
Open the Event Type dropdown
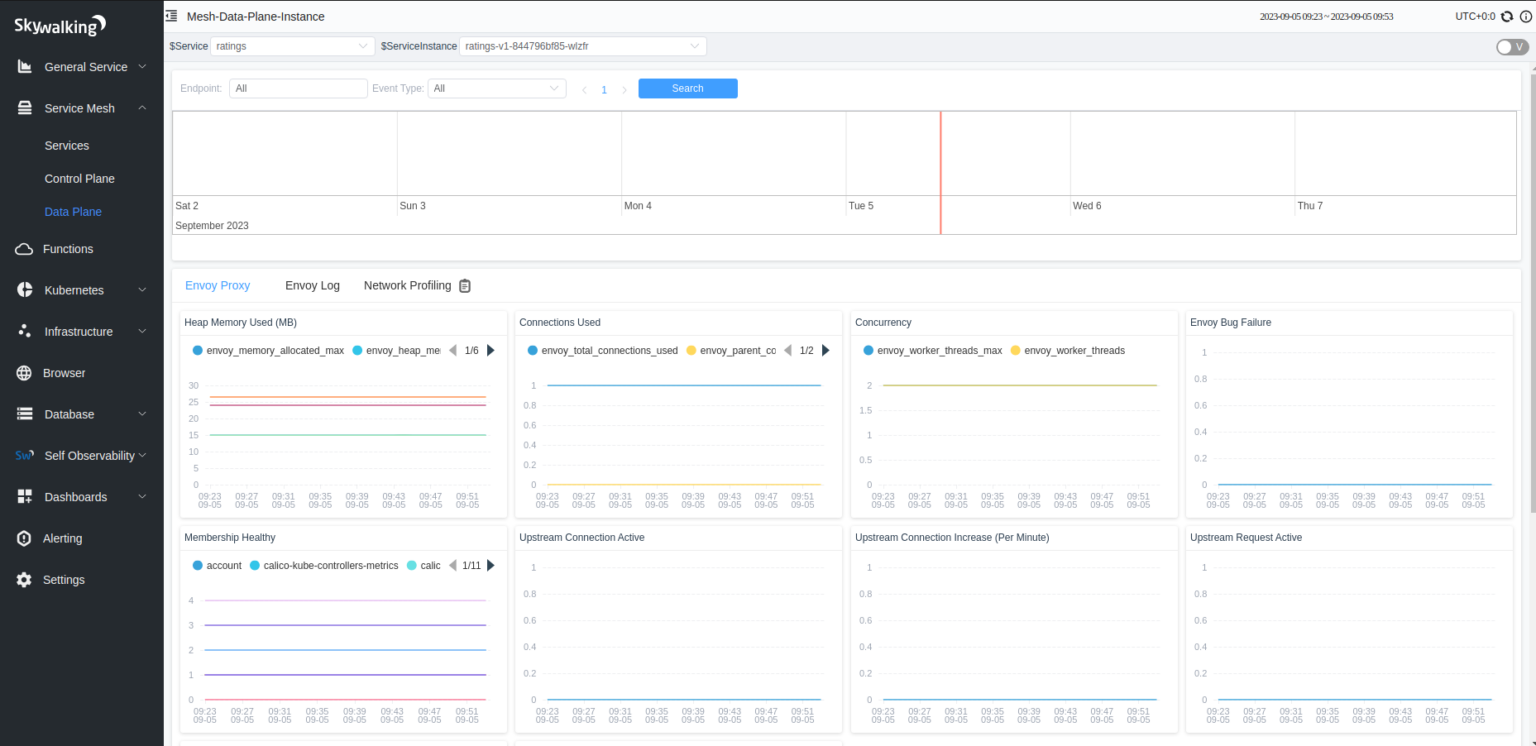coord(497,88)
